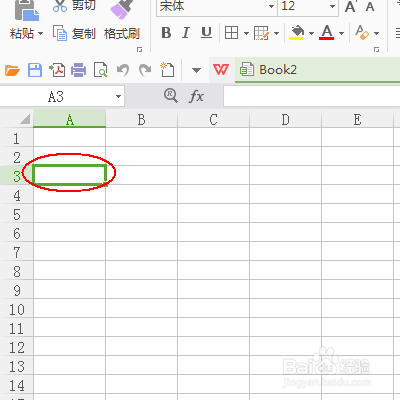Screen dimensions: 400x400
Task: Expand the borders dropdown arrow
Action: tap(246, 33)
